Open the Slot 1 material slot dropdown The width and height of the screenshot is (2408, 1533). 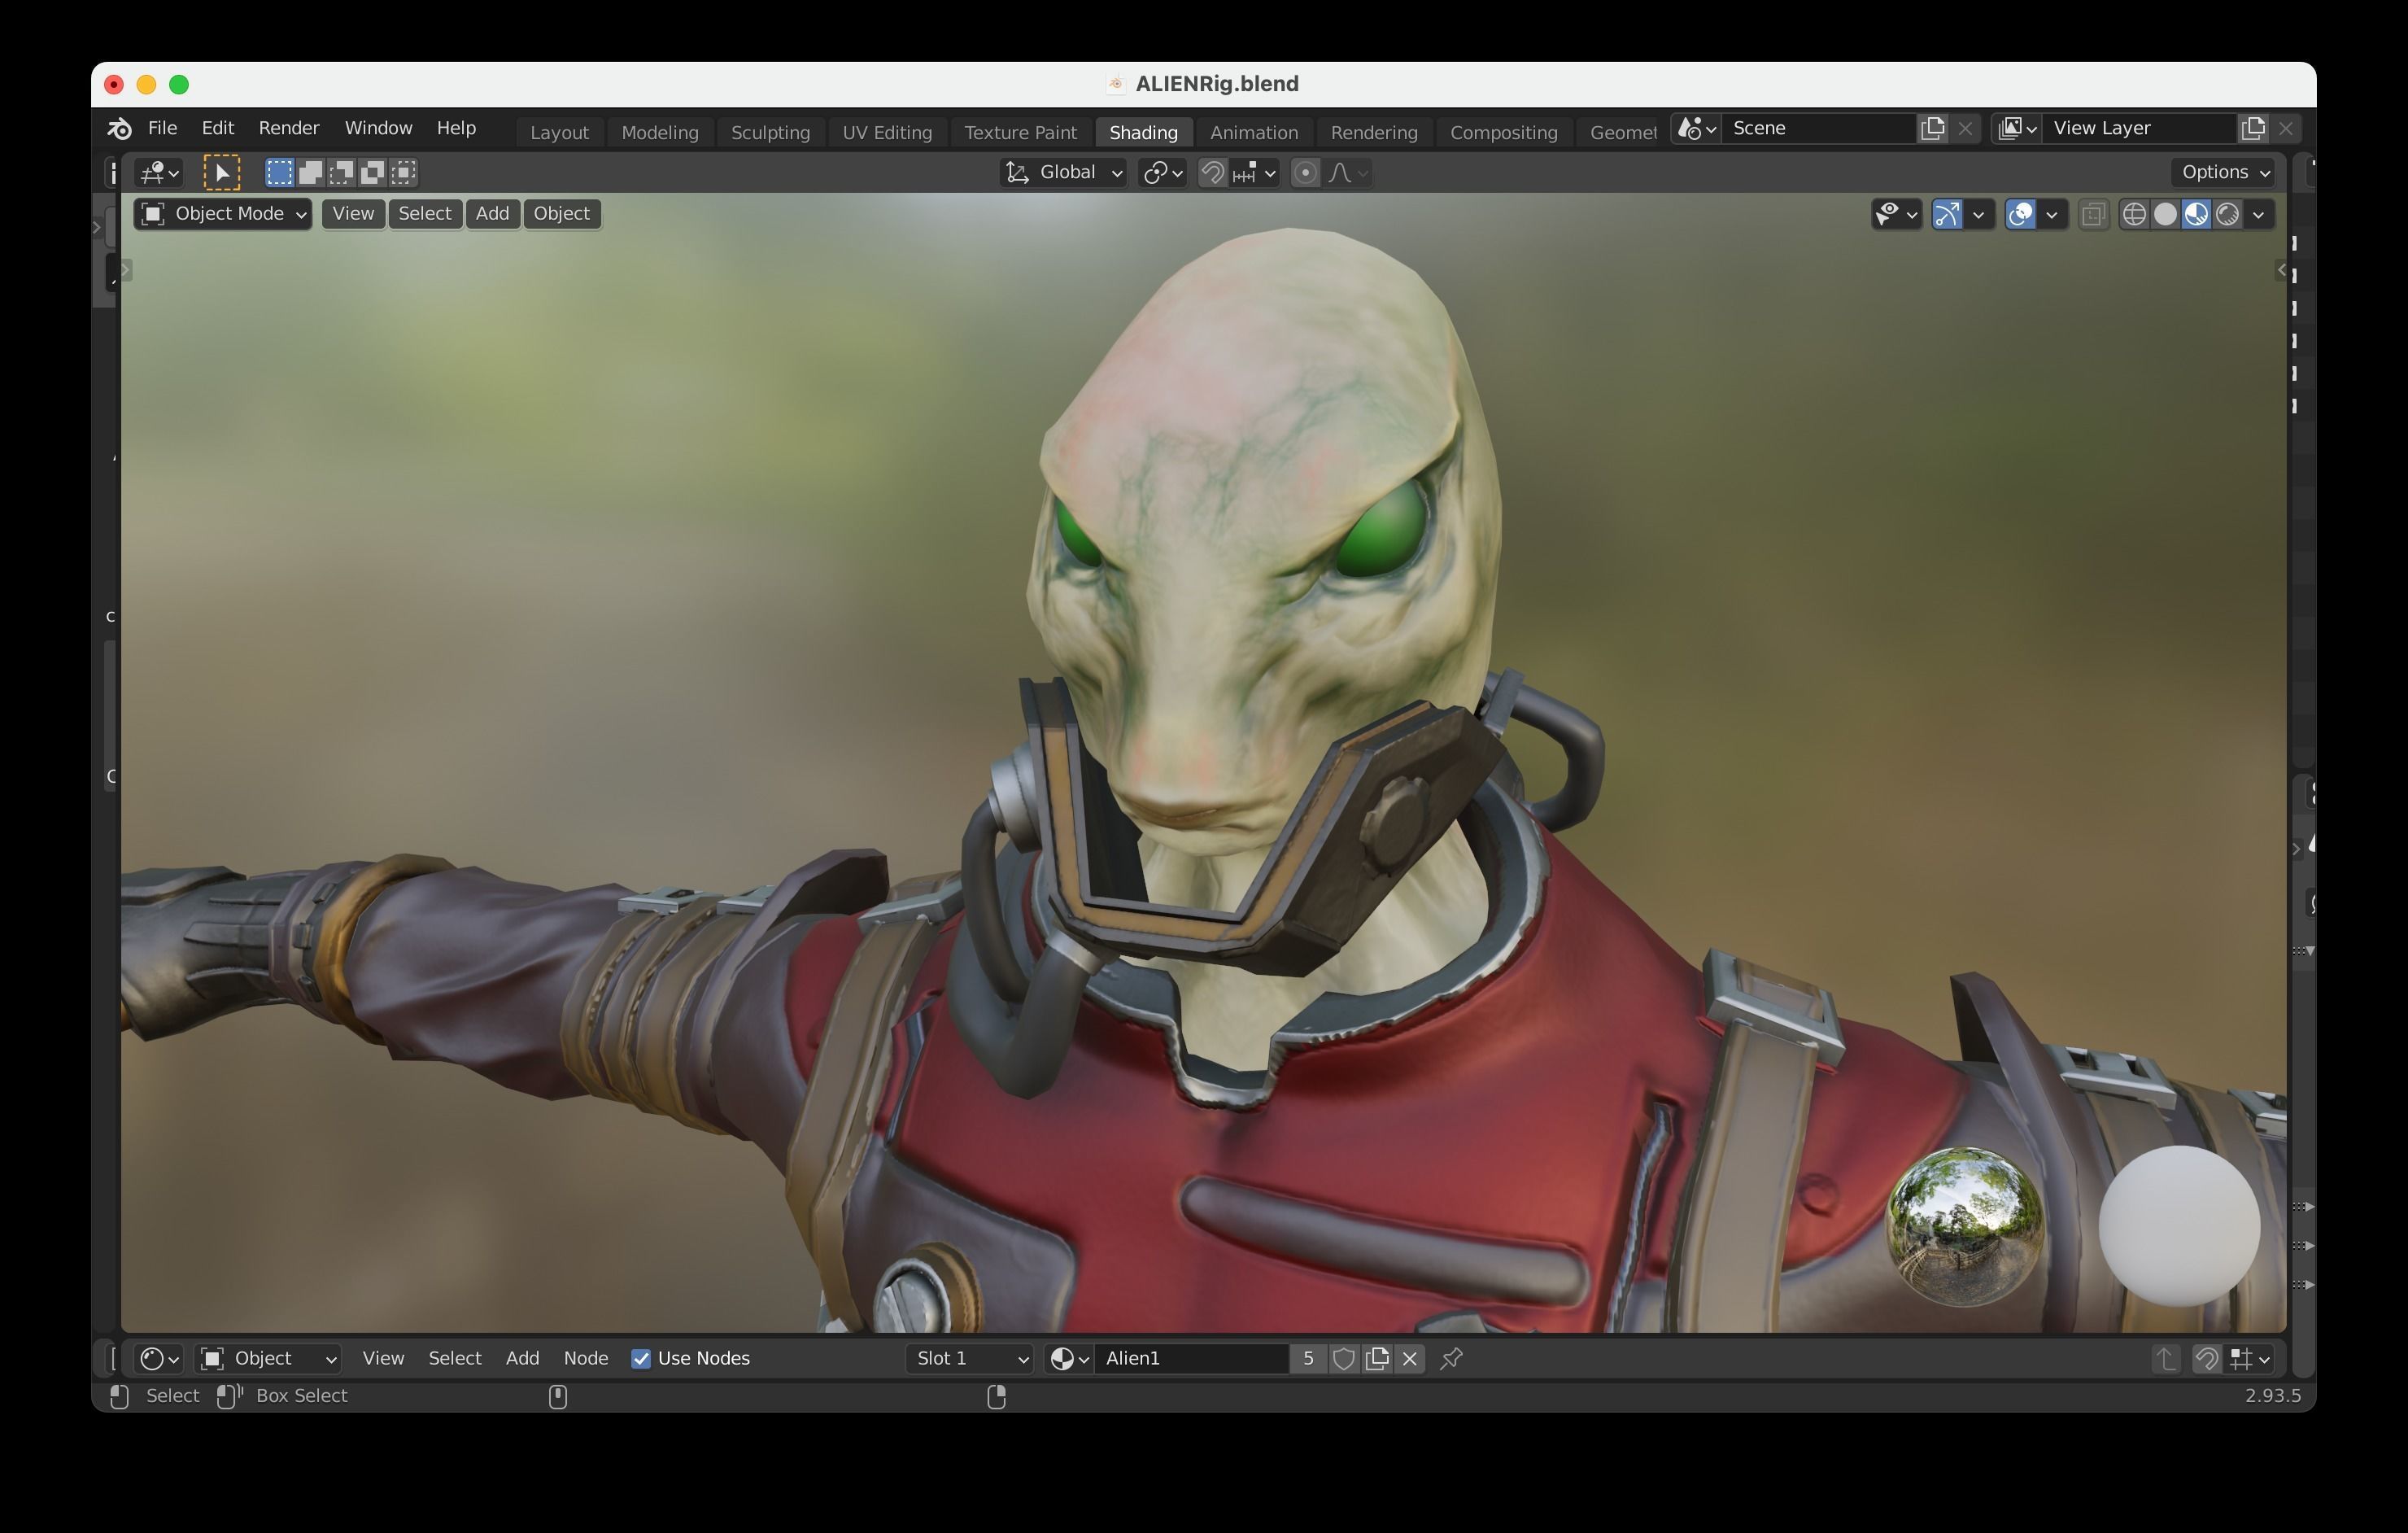pos(968,1359)
